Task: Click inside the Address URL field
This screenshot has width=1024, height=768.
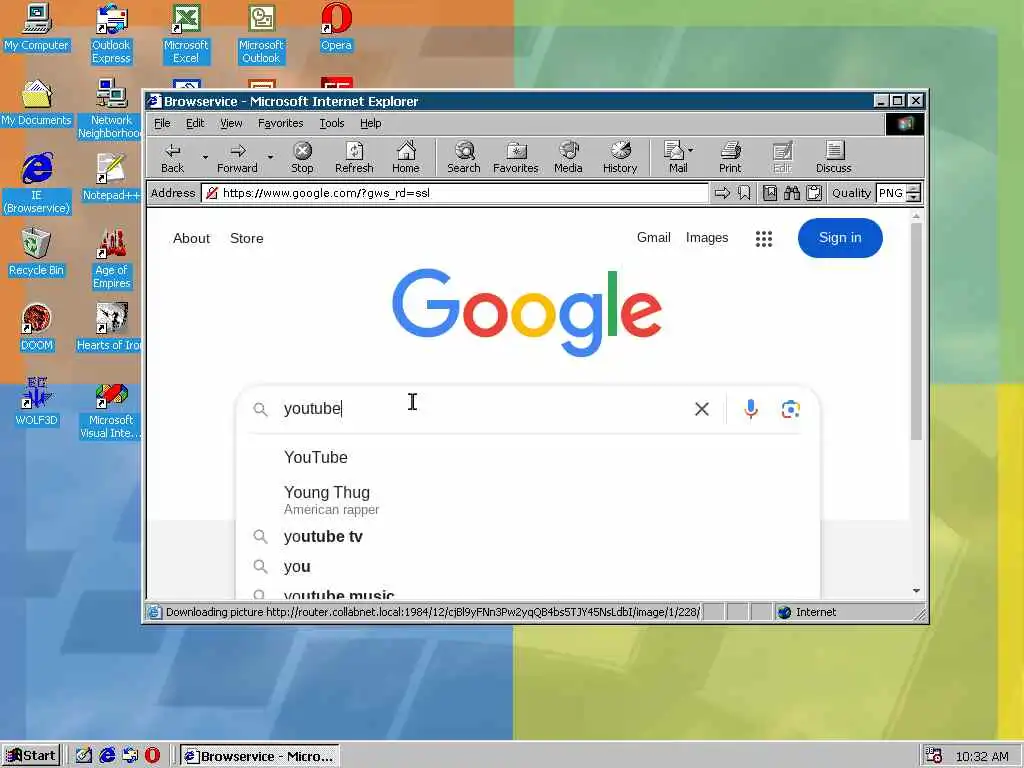Action: pyautogui.click(x=455, y=193)
